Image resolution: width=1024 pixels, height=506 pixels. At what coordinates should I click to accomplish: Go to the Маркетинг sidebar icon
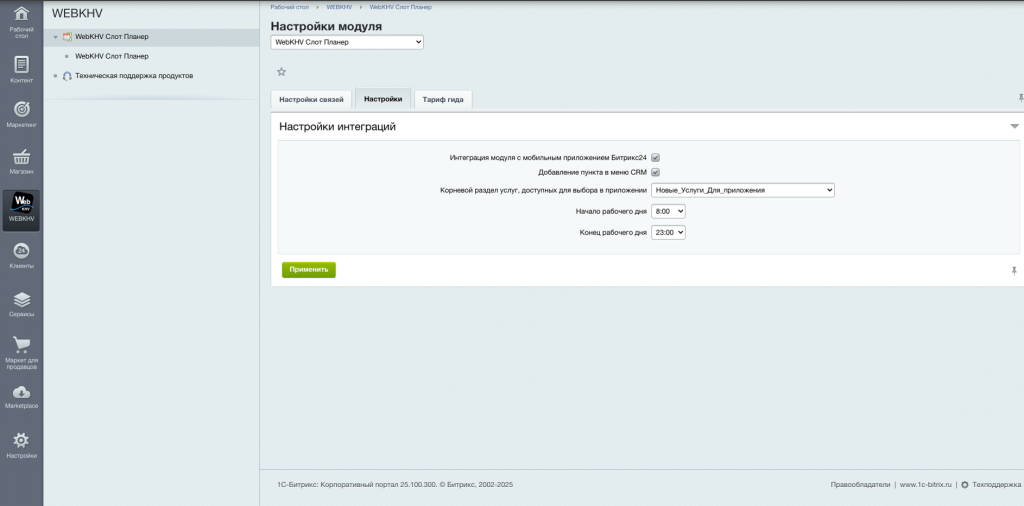[21, 111]
